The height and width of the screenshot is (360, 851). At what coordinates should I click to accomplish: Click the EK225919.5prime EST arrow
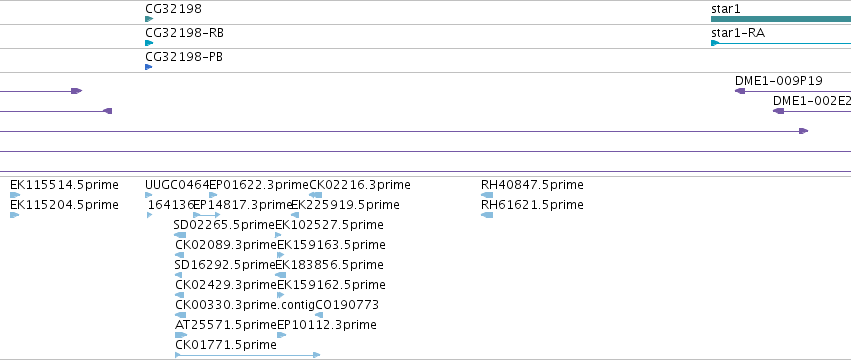point(295,215)
